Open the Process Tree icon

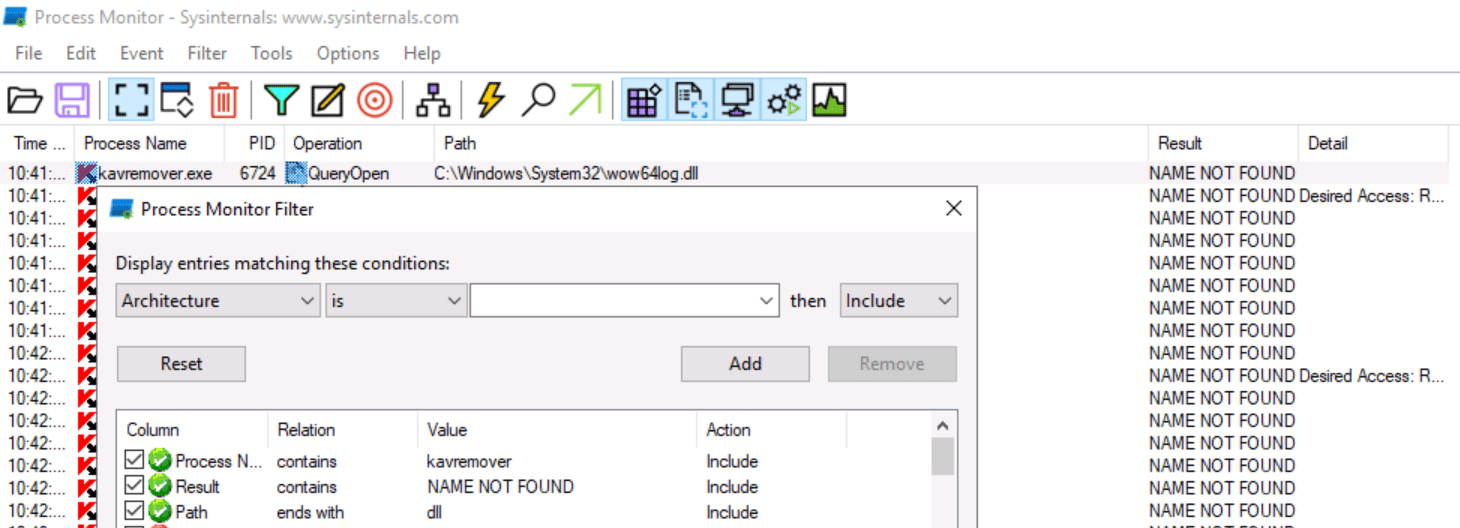coord(433,100)
